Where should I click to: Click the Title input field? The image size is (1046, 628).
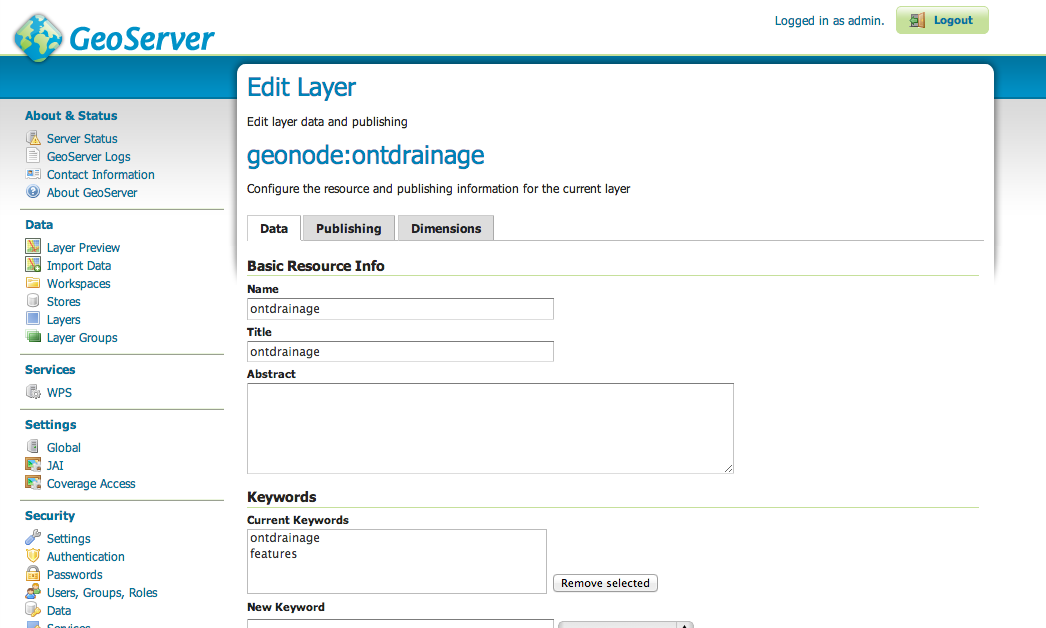coord(400,352)
